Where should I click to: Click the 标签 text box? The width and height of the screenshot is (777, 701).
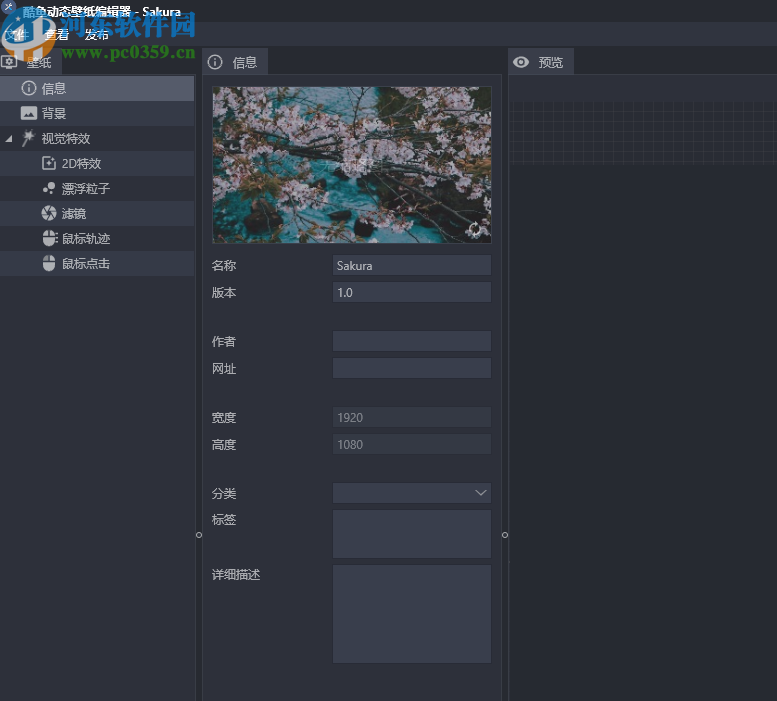click(412, 534)
